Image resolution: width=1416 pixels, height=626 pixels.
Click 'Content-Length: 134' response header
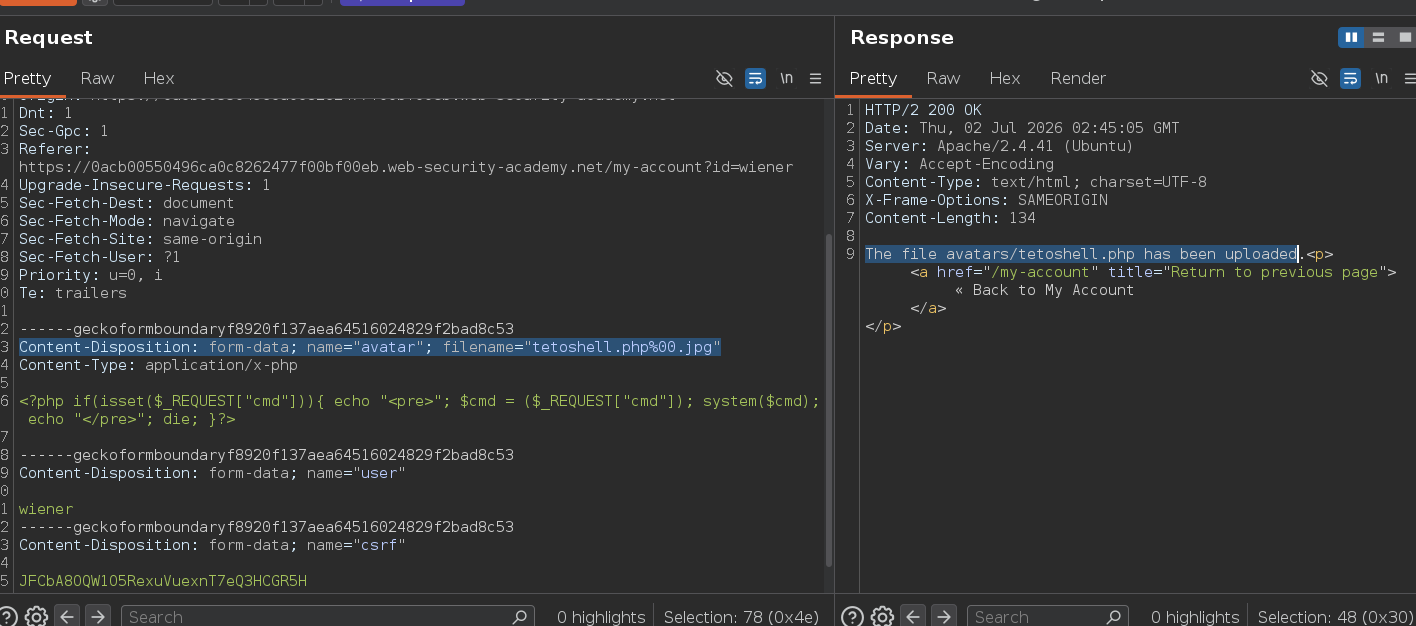950,218
